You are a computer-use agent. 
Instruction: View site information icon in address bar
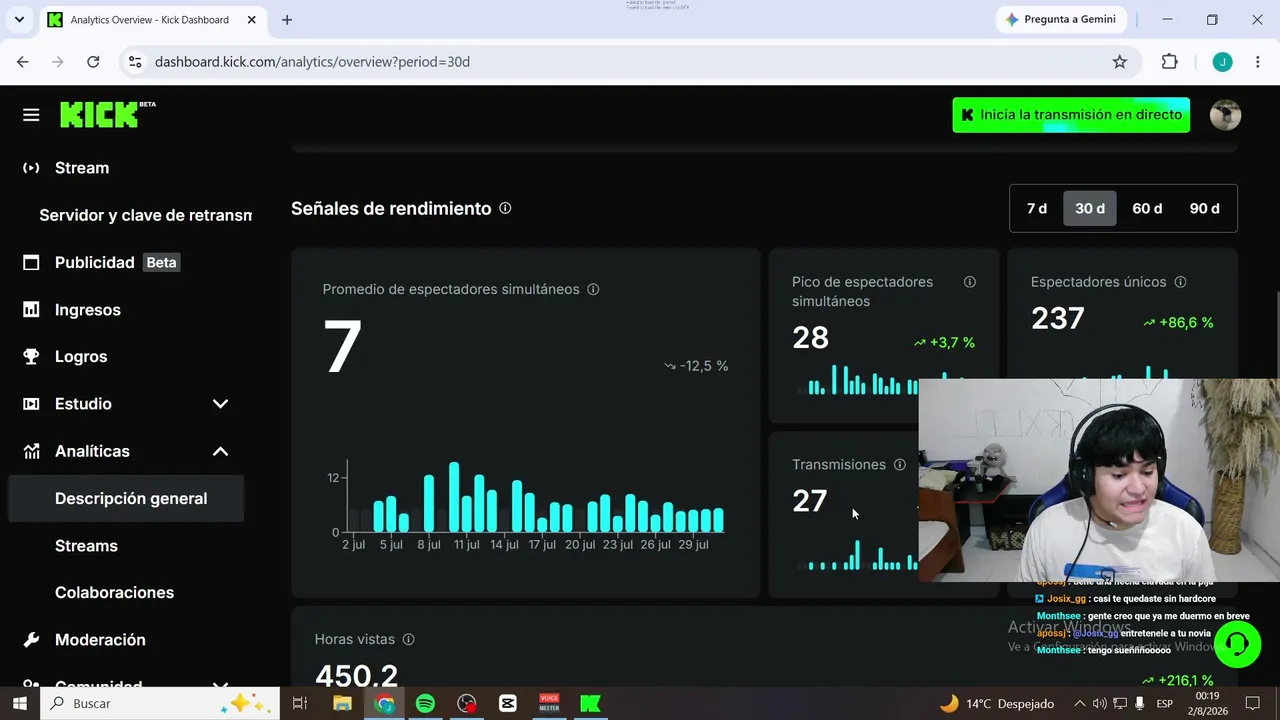pyautogui.click(x=135, y=62)
